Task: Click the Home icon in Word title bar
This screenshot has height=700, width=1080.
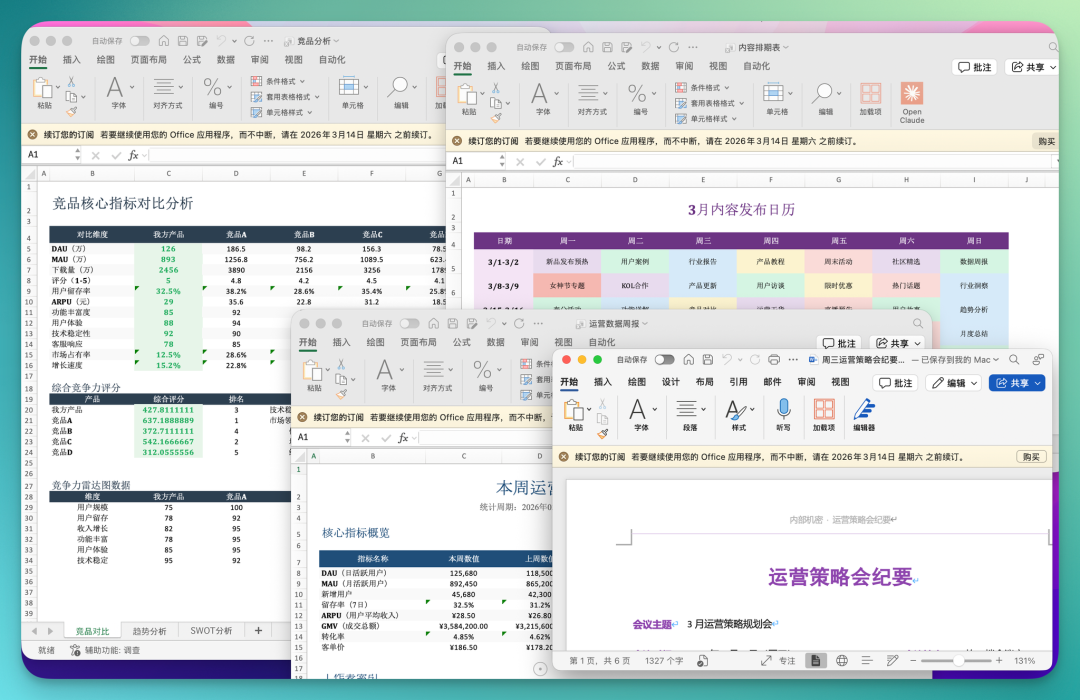Action: pyautogui.click(x=688, y=360)
